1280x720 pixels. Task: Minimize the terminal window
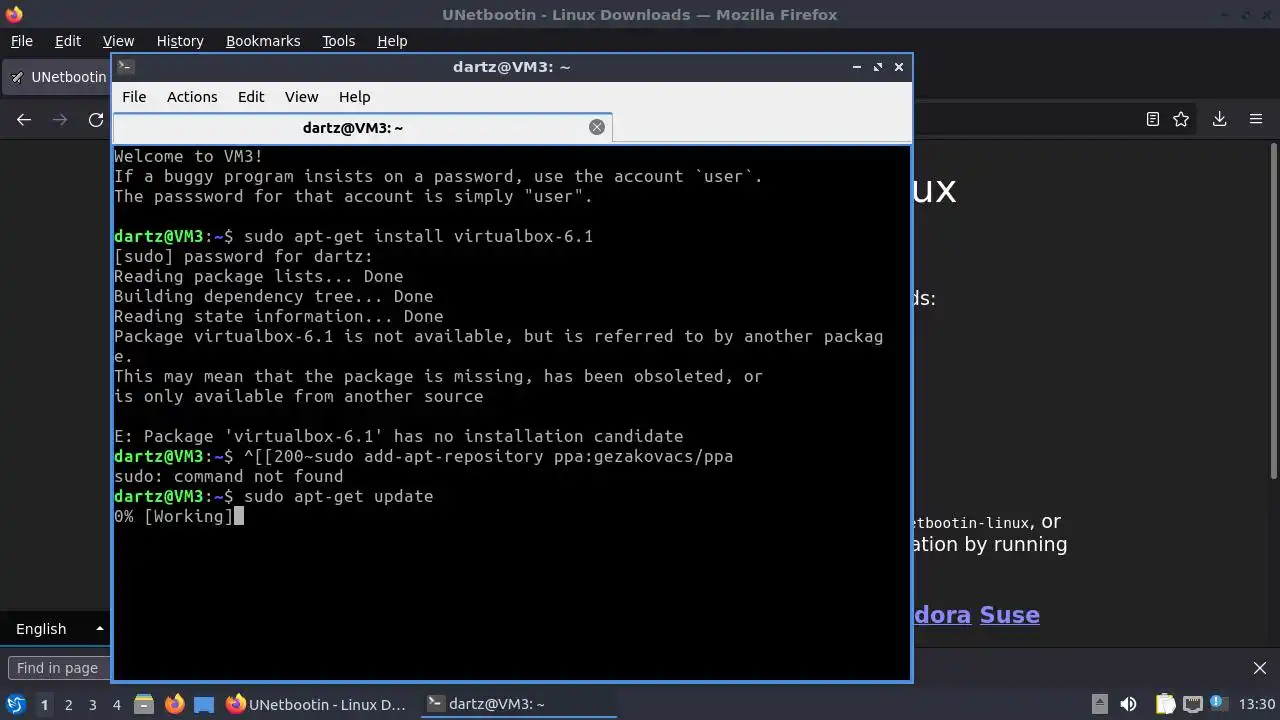pos(856,67)
